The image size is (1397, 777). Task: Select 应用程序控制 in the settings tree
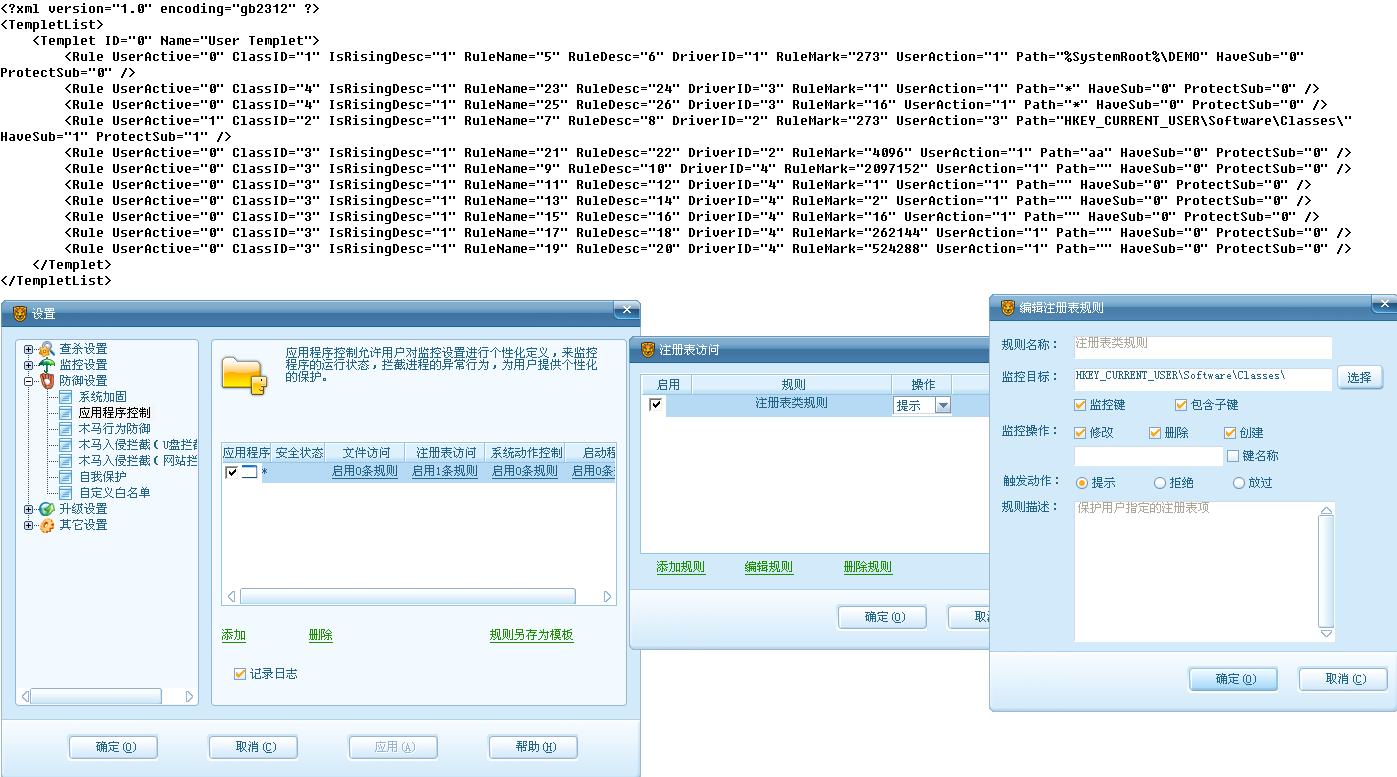(x=115, y=413)
